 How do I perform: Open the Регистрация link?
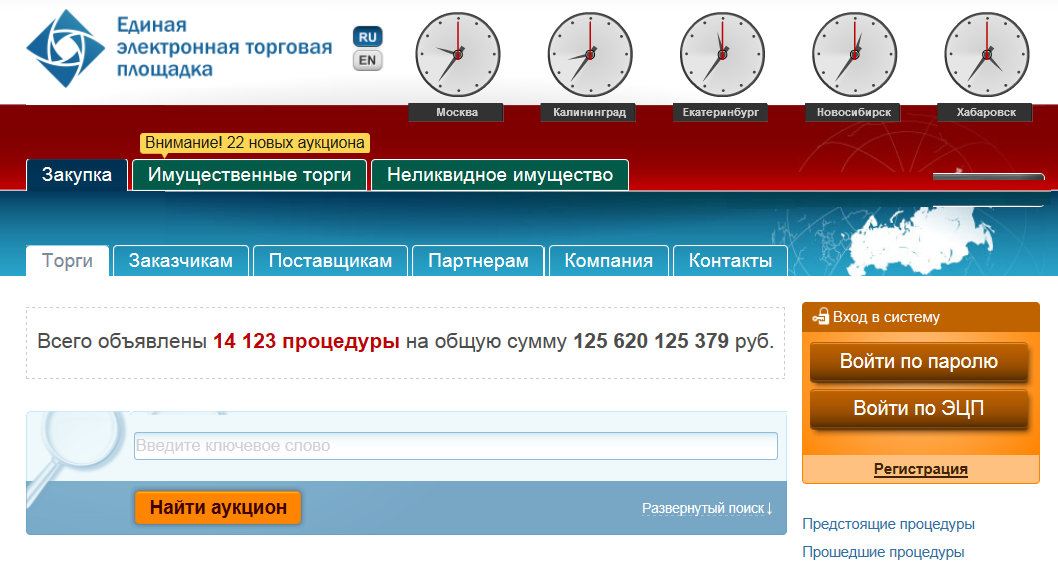tap(921, 469)
